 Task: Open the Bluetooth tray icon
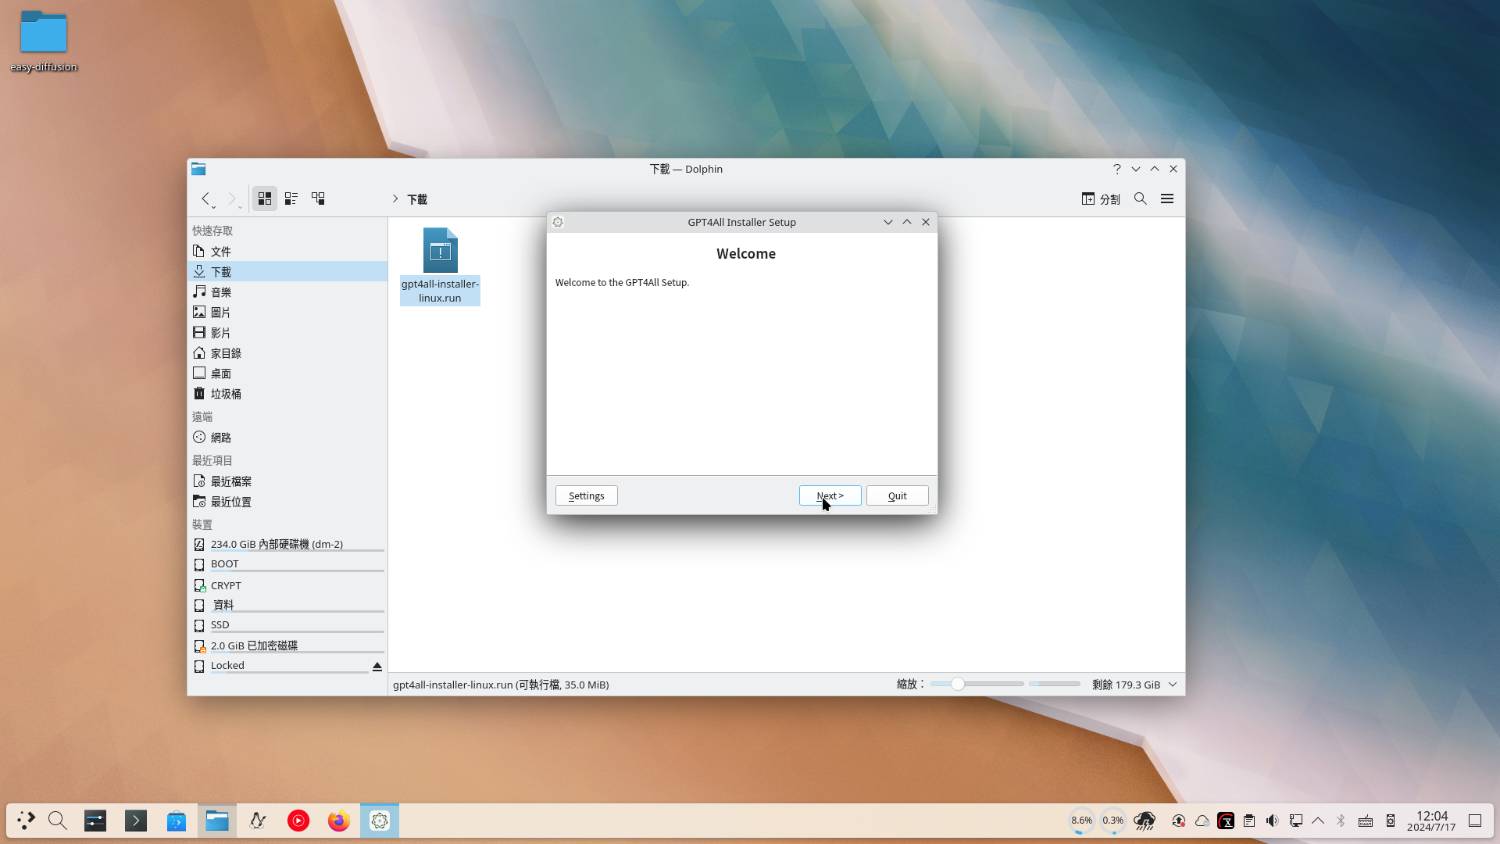pos(1341,821)
